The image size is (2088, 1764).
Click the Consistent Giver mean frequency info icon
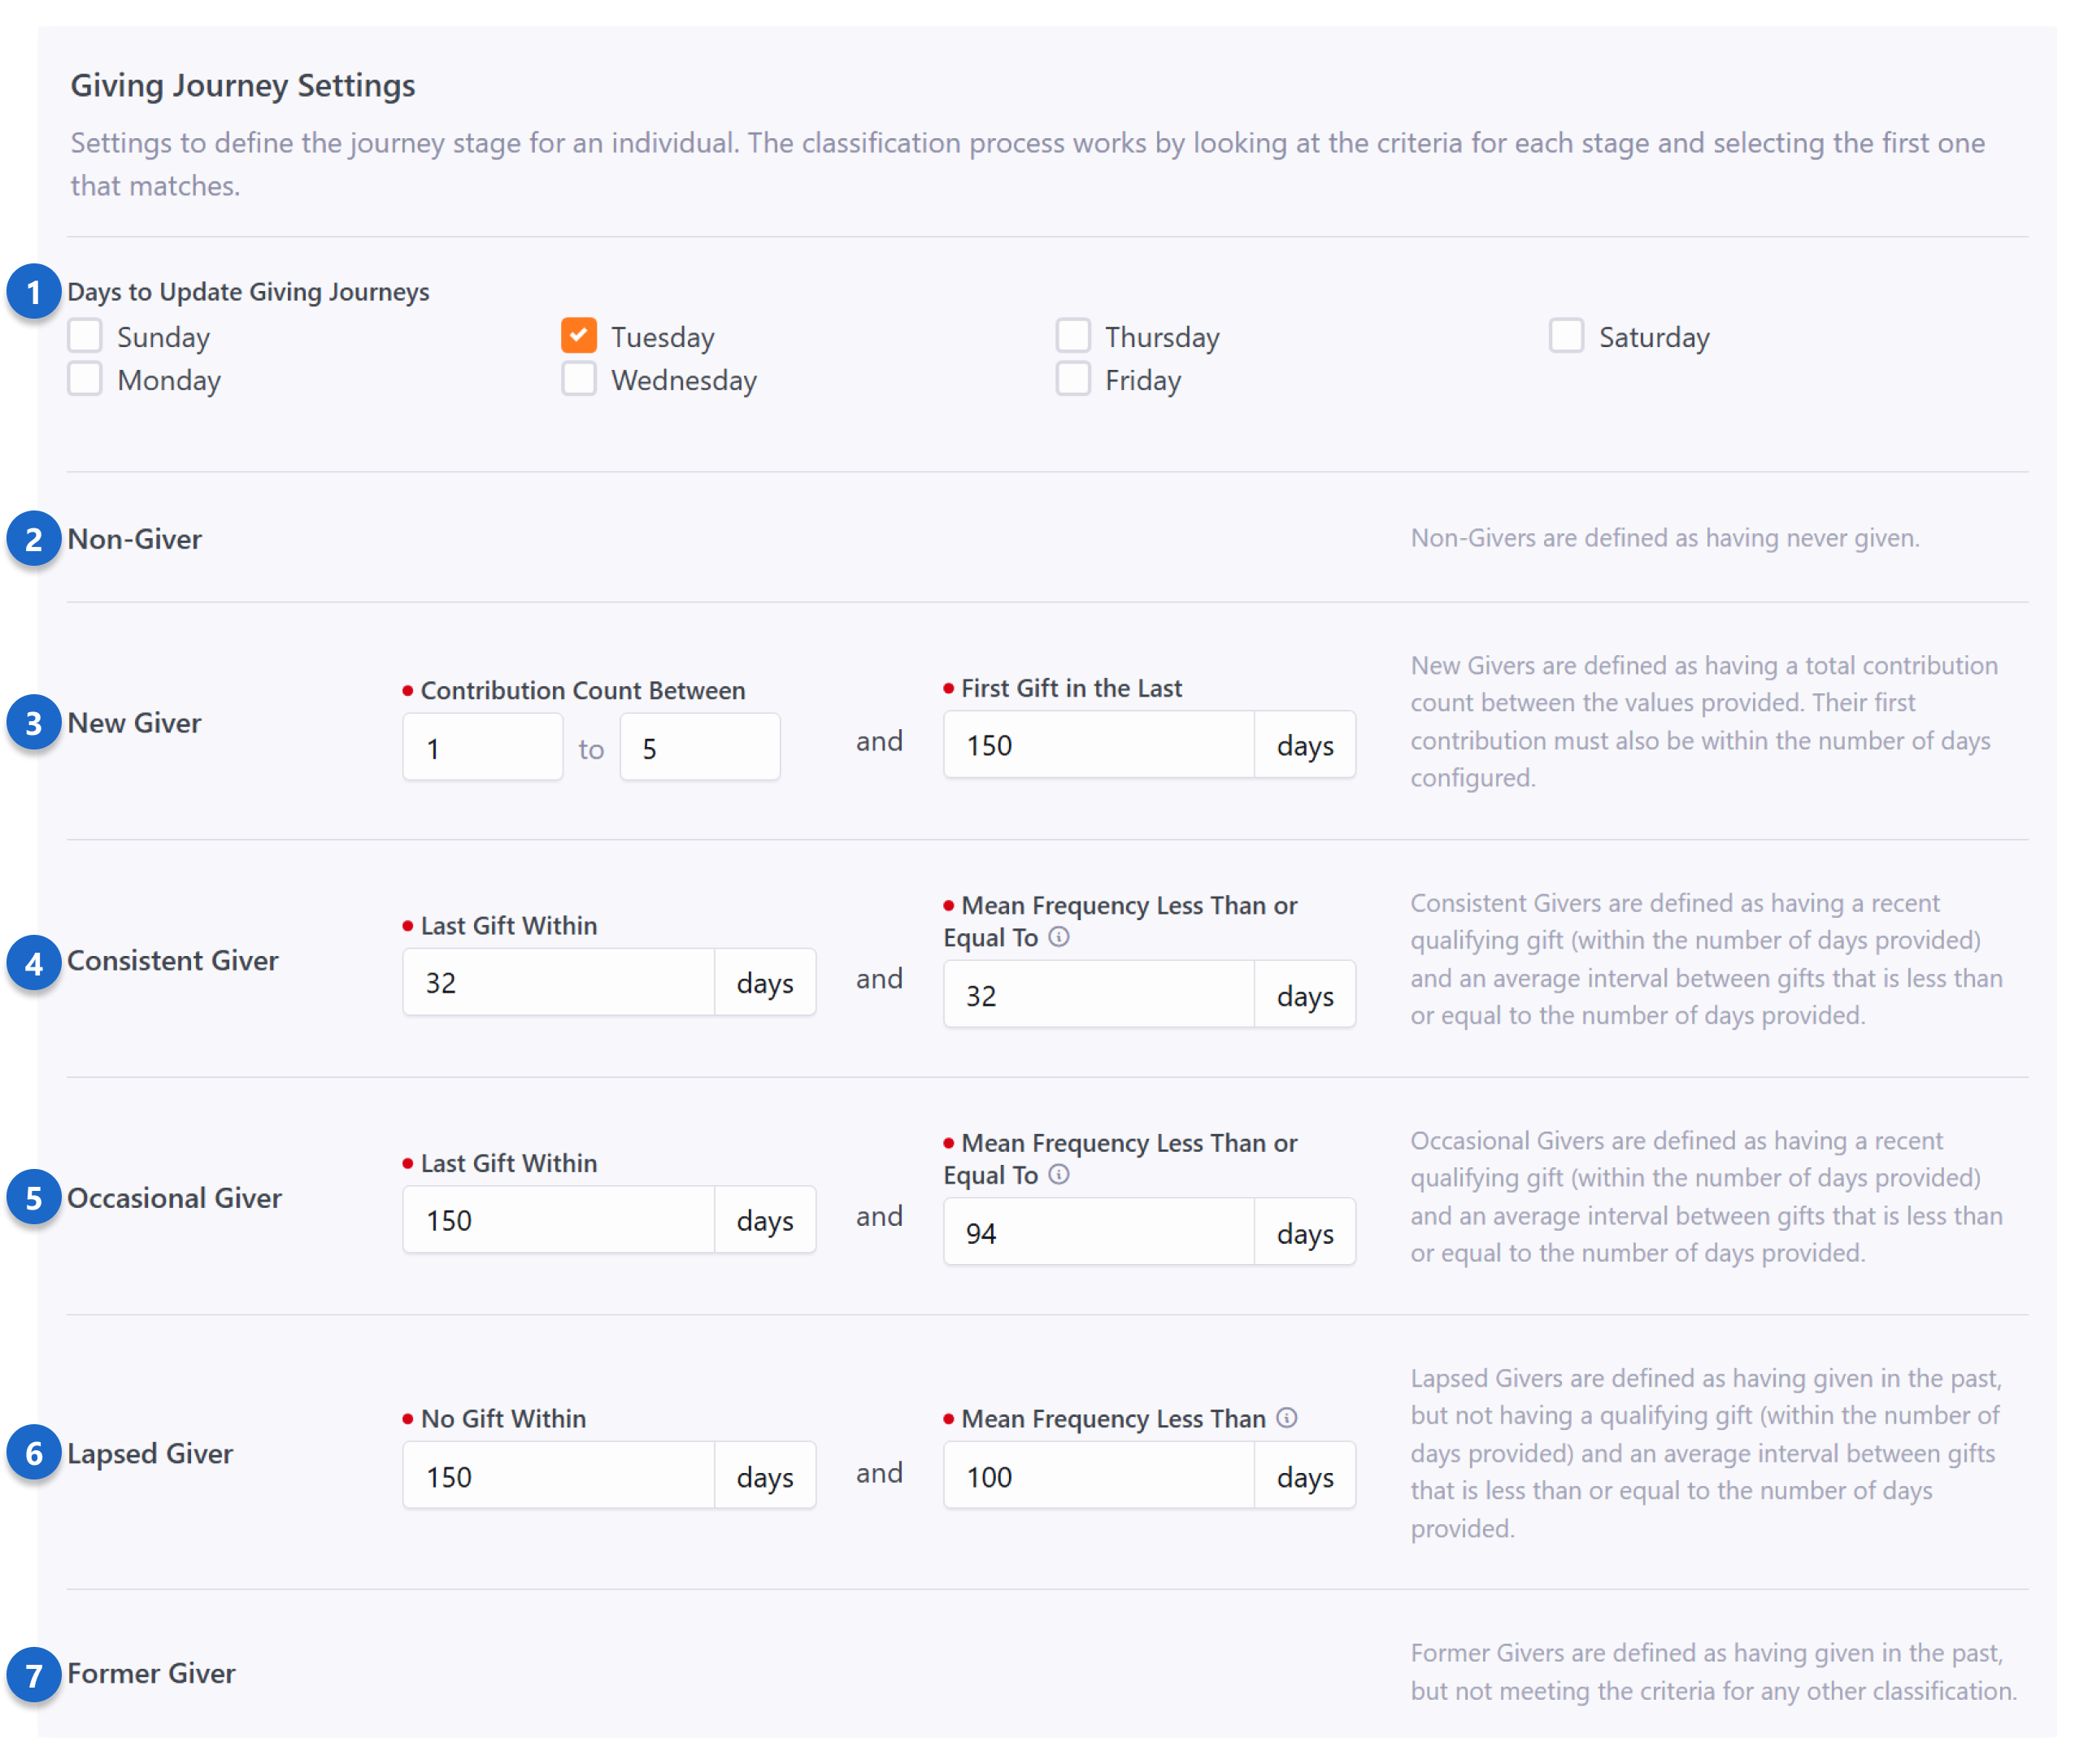(x=1059, y=937)
